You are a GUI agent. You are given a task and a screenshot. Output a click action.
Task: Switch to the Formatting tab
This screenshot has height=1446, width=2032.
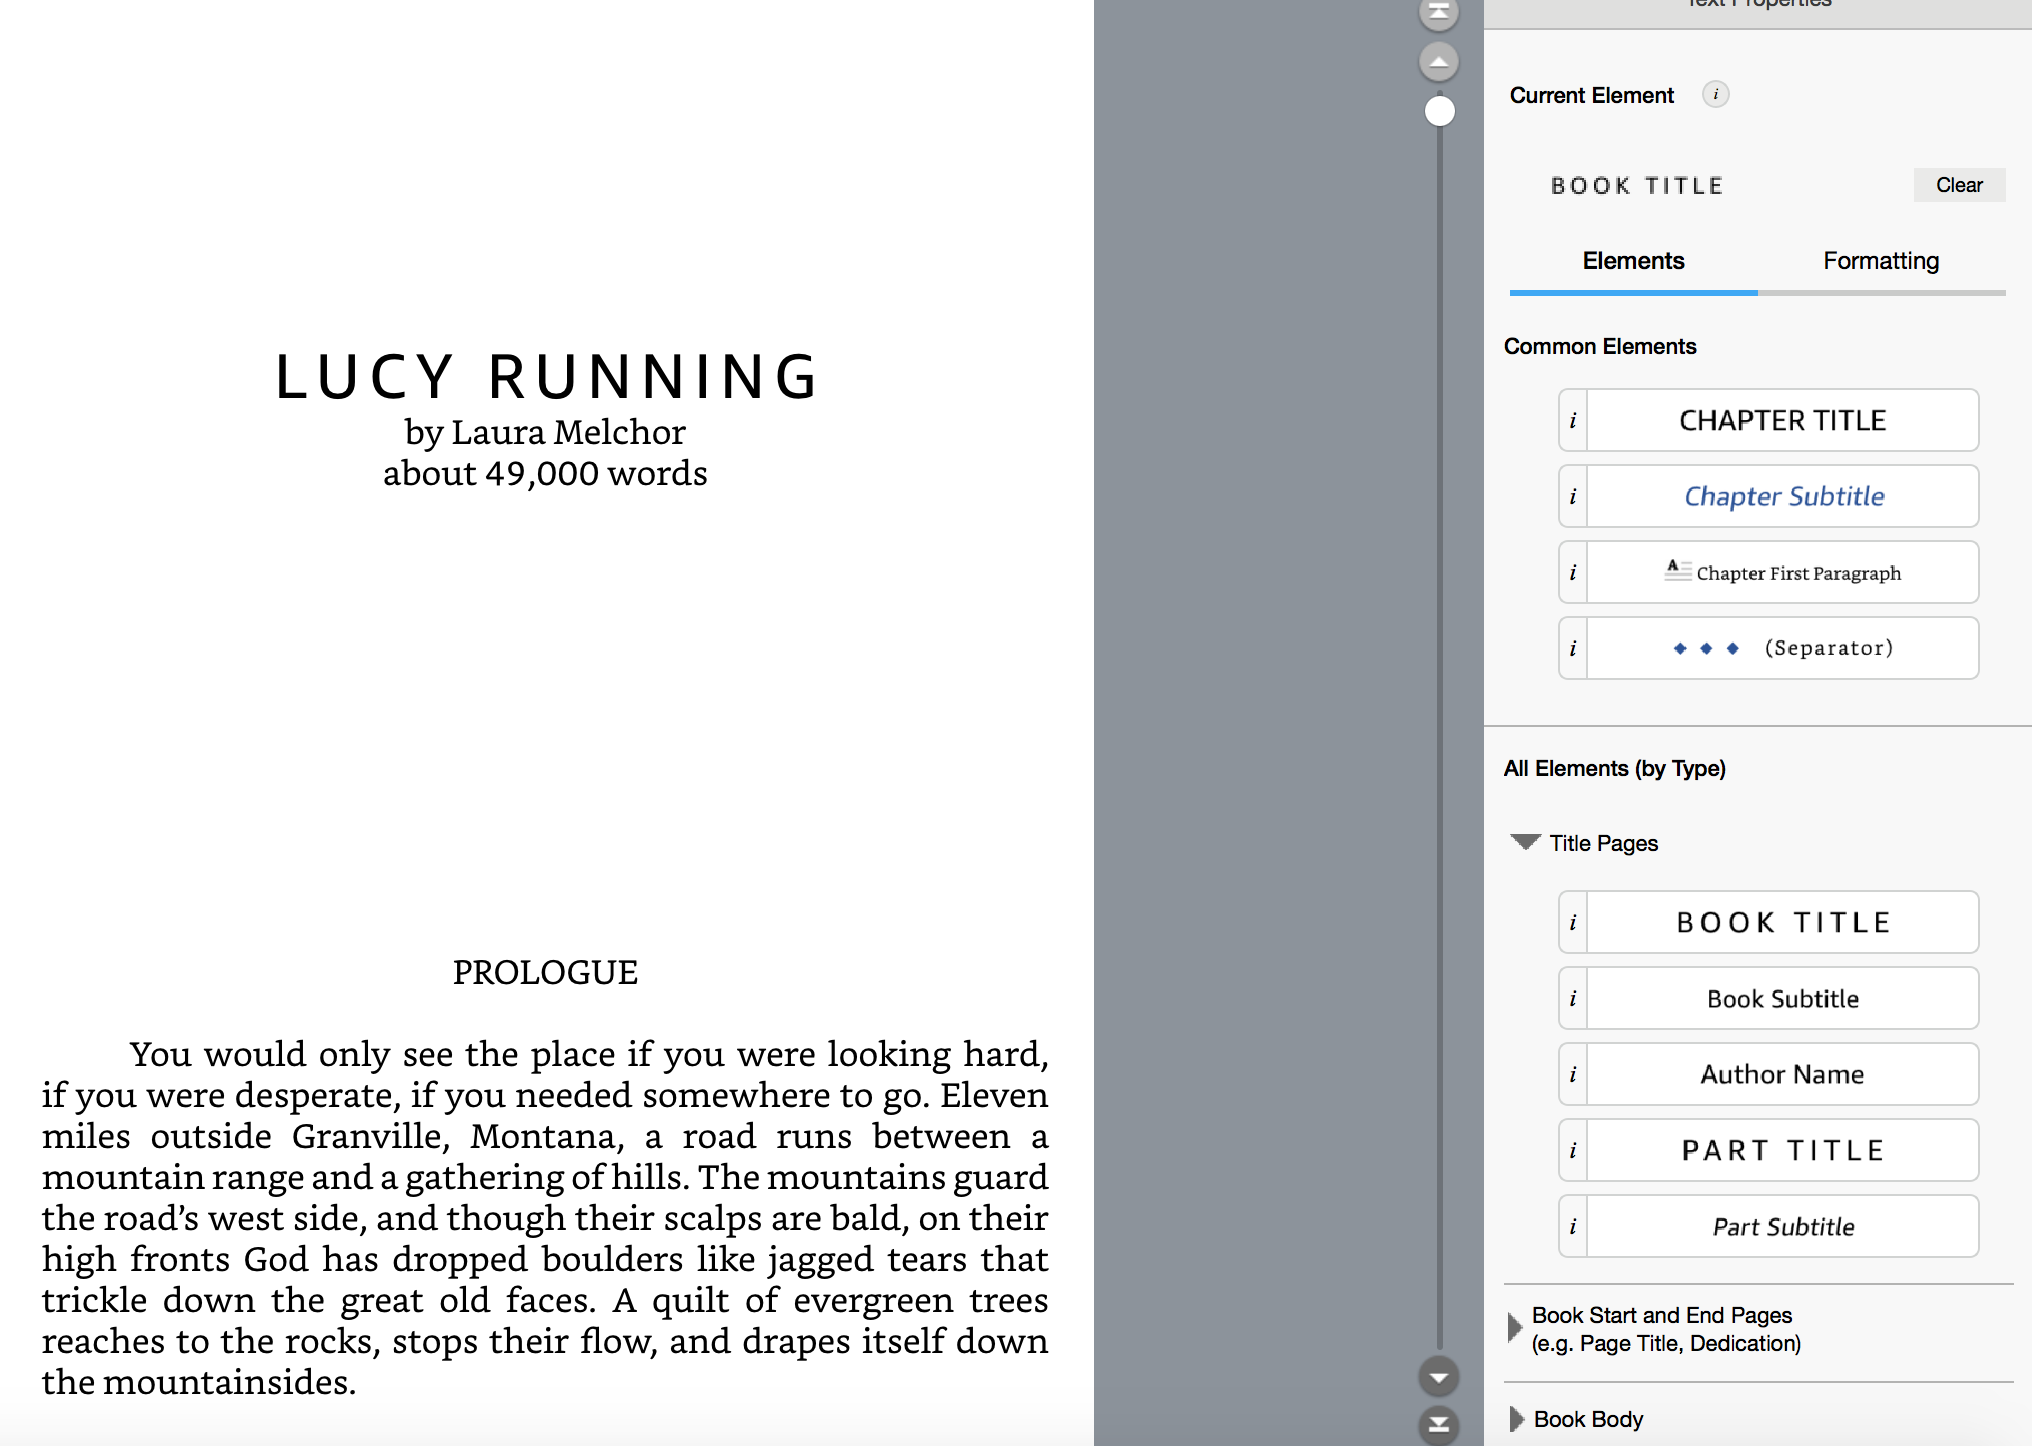click(1880, 261)
